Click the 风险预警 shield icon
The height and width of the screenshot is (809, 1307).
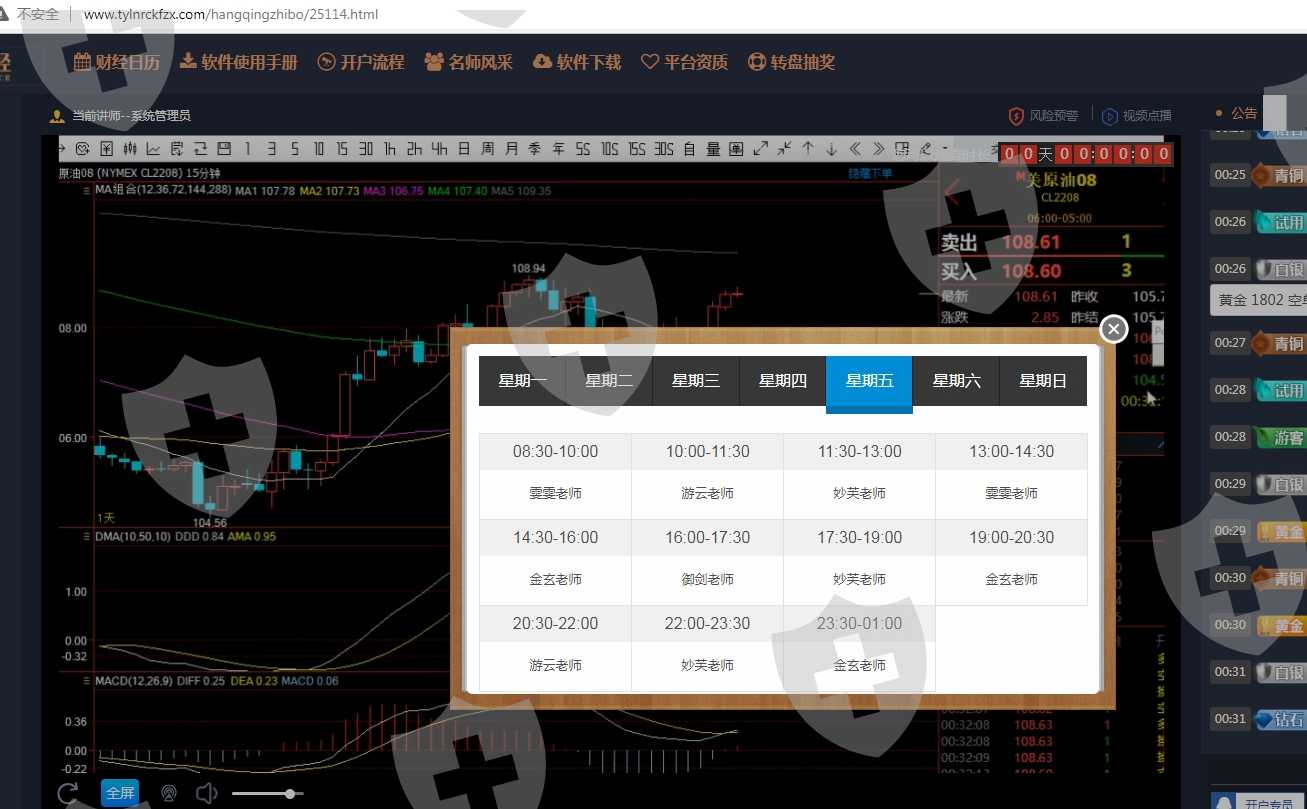click(x=1016, y=116)
